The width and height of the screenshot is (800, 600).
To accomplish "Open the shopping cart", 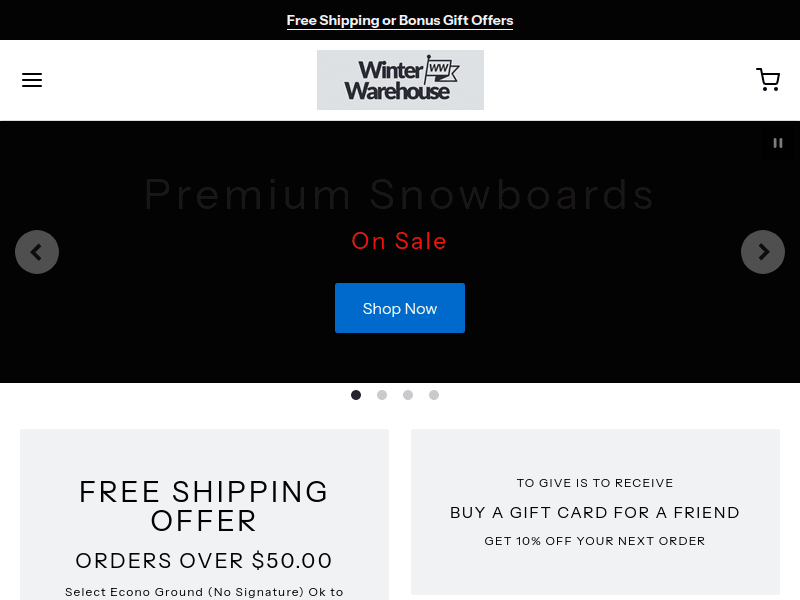I will 768,80.
